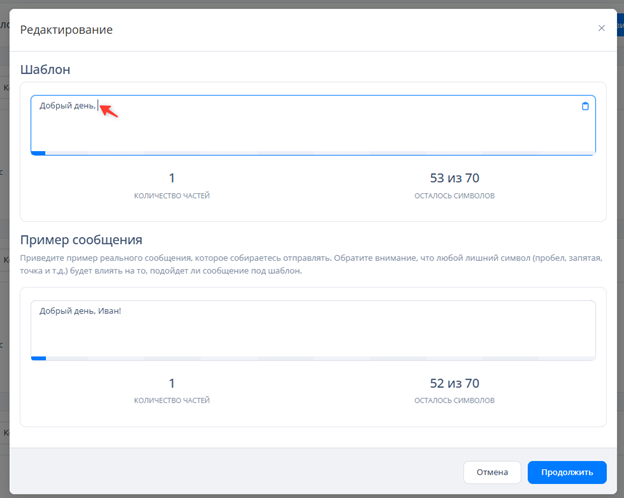Click the '53 из 70' characters counter

coord(454,178)
